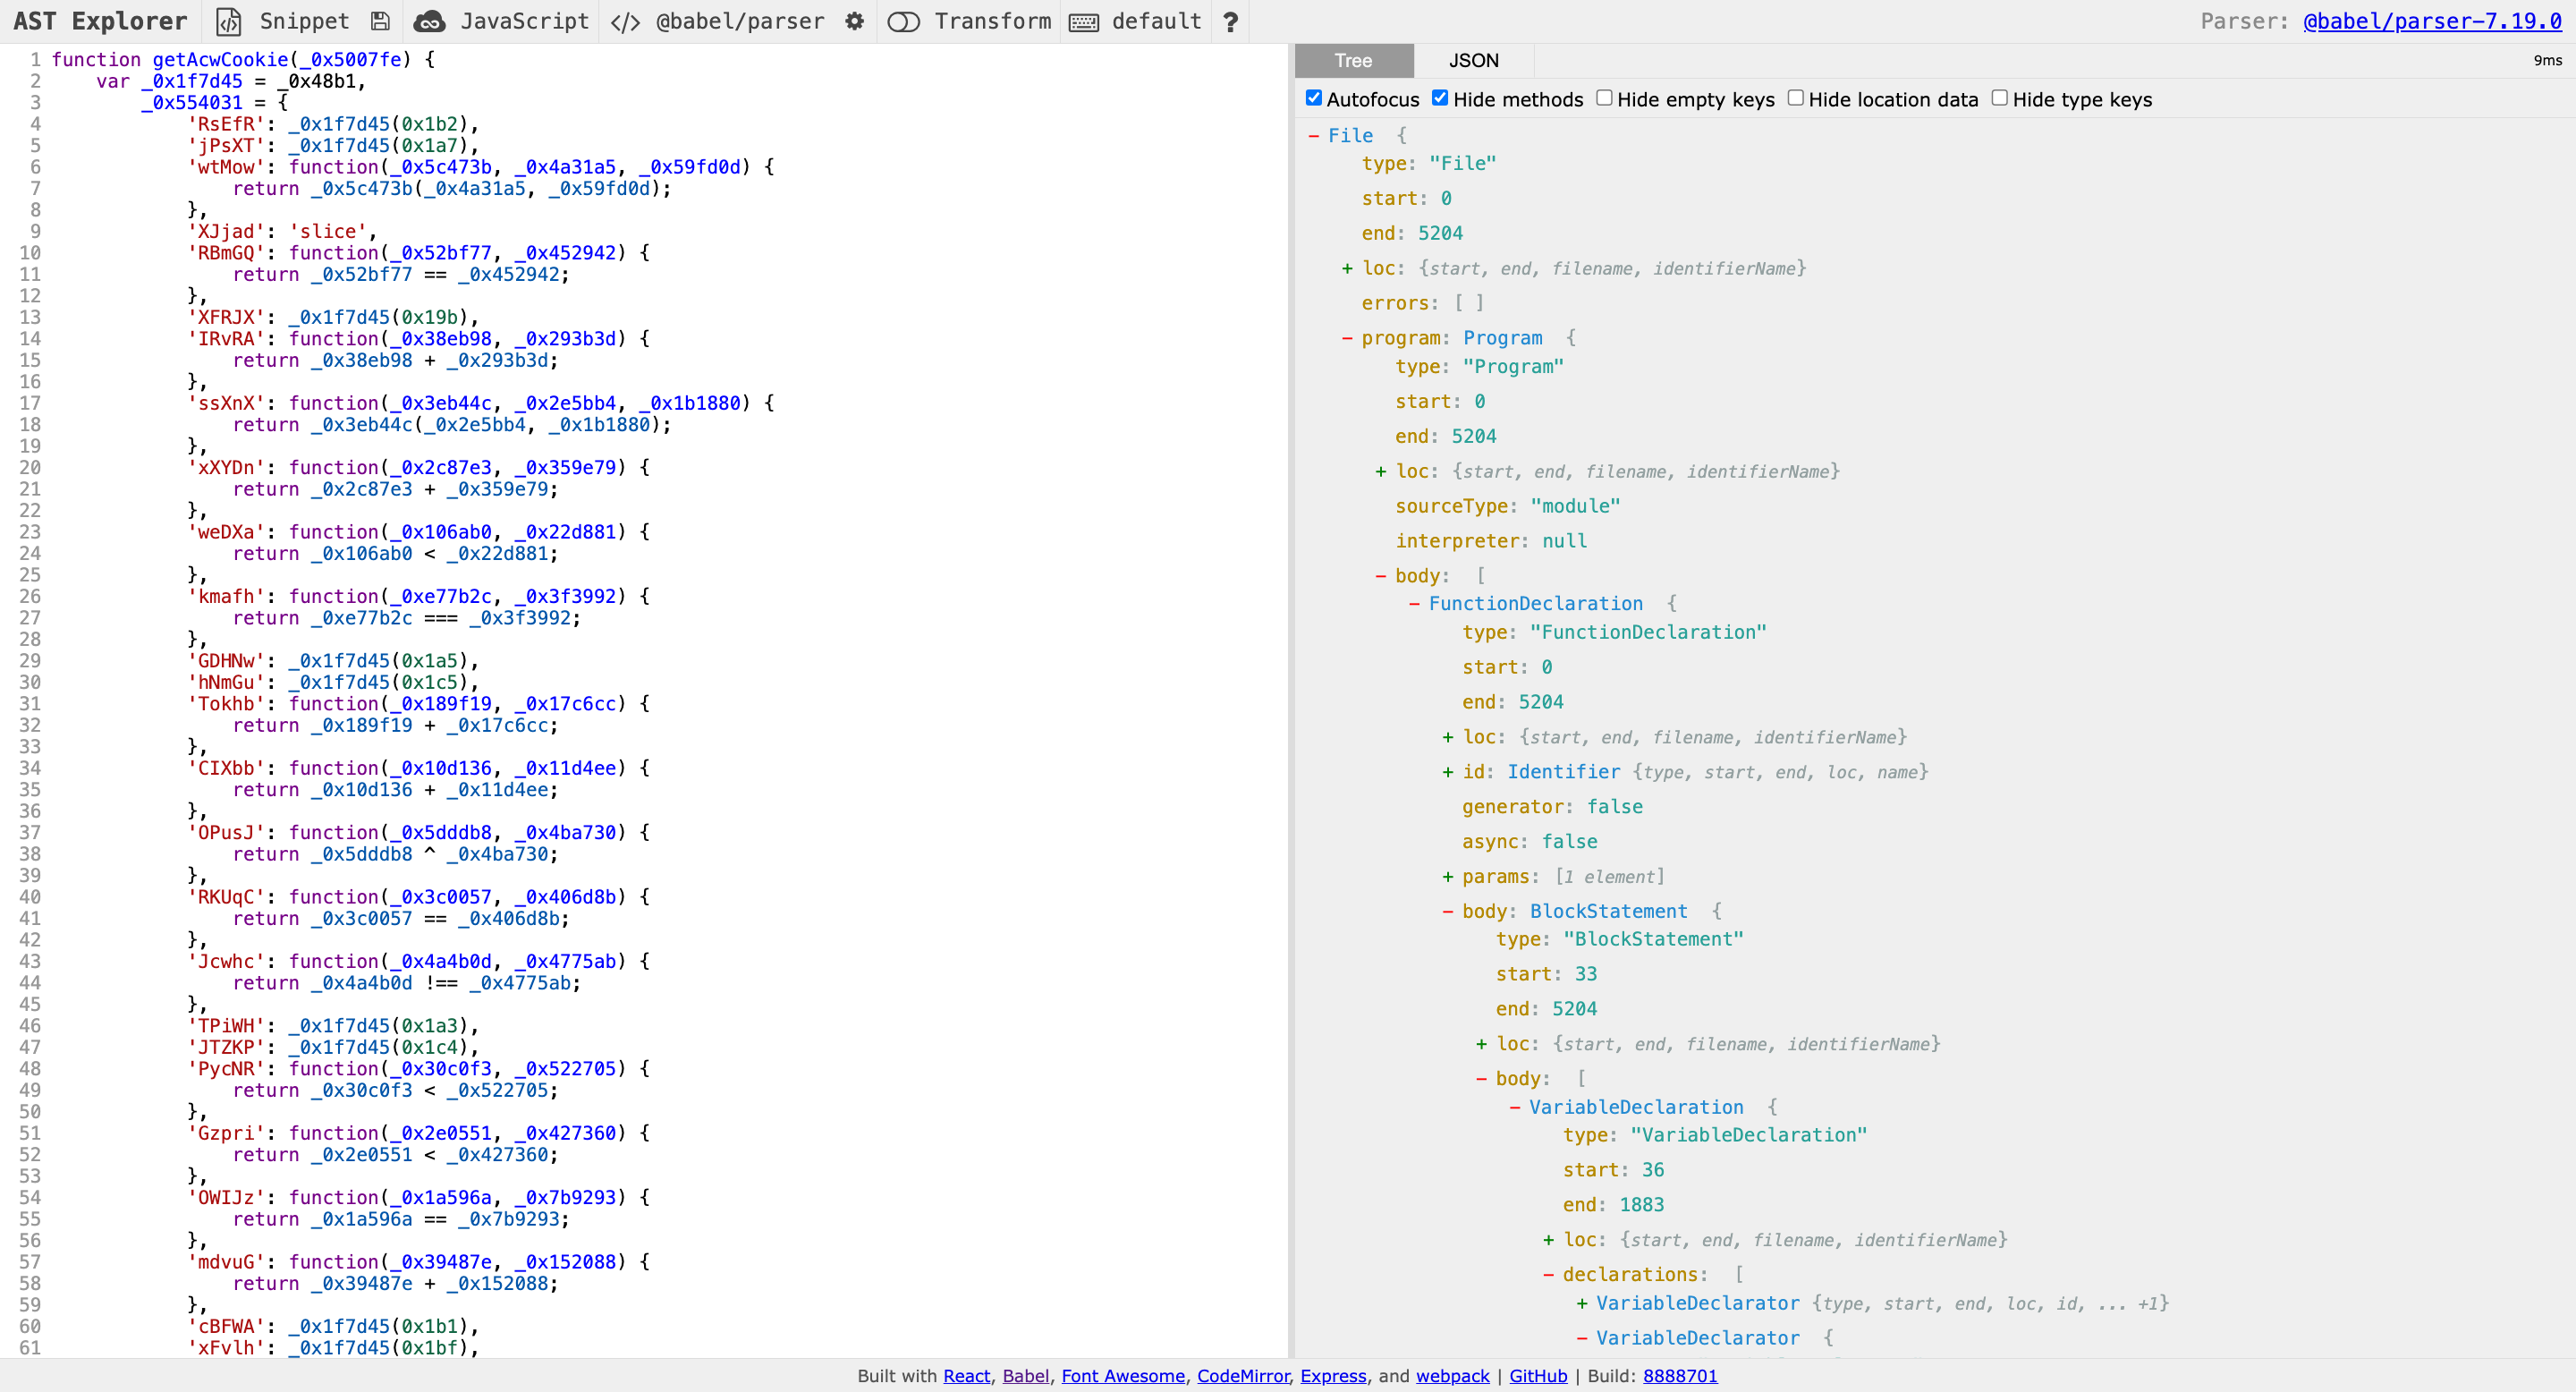This screenshot has width=2576, height=1392.
Task: Click the save floppy disk icon
Action: pos(380,21)
